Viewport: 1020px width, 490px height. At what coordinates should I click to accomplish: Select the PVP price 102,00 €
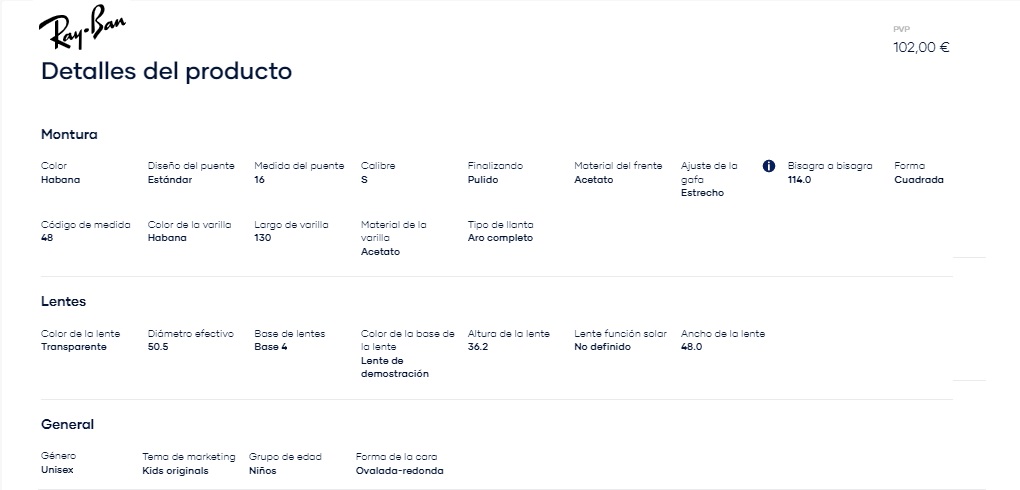[x=920, y=48]
